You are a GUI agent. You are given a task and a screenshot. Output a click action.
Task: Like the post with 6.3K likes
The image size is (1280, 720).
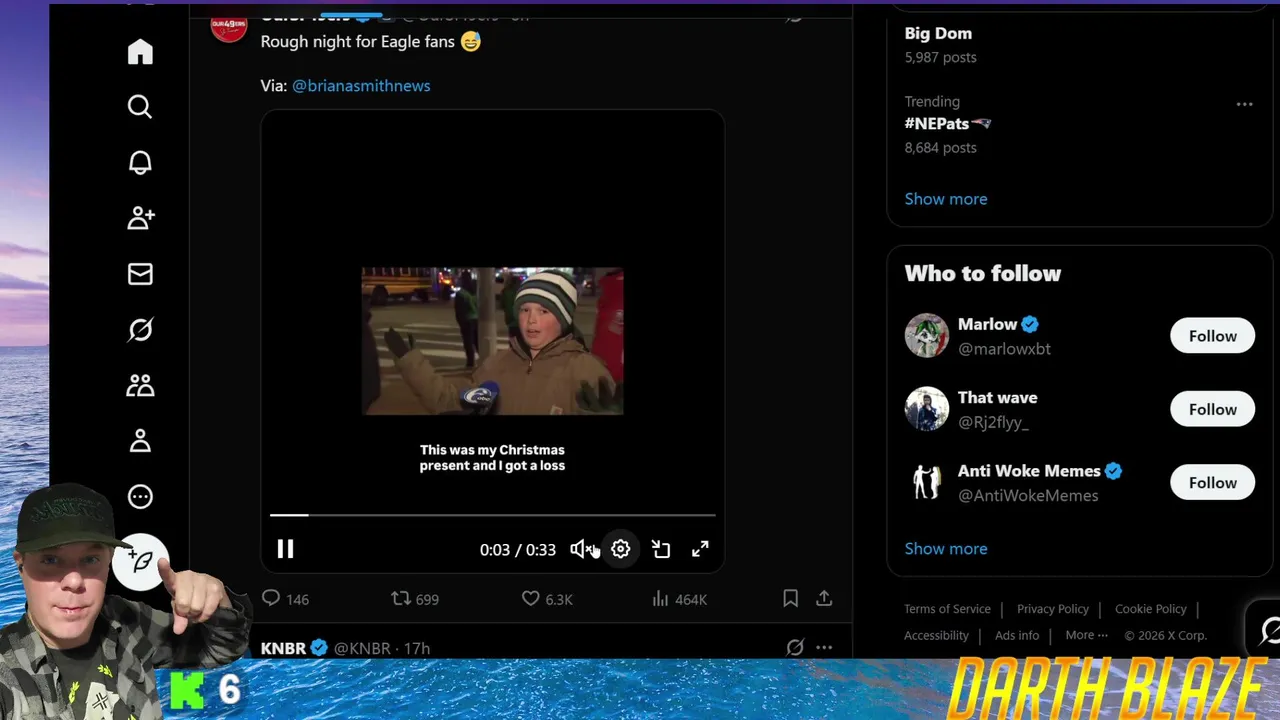[547, 599]
